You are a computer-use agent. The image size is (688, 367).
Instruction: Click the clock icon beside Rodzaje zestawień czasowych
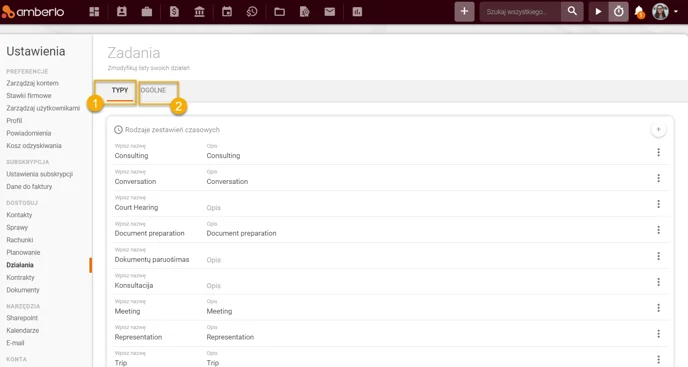click(118, 130)
